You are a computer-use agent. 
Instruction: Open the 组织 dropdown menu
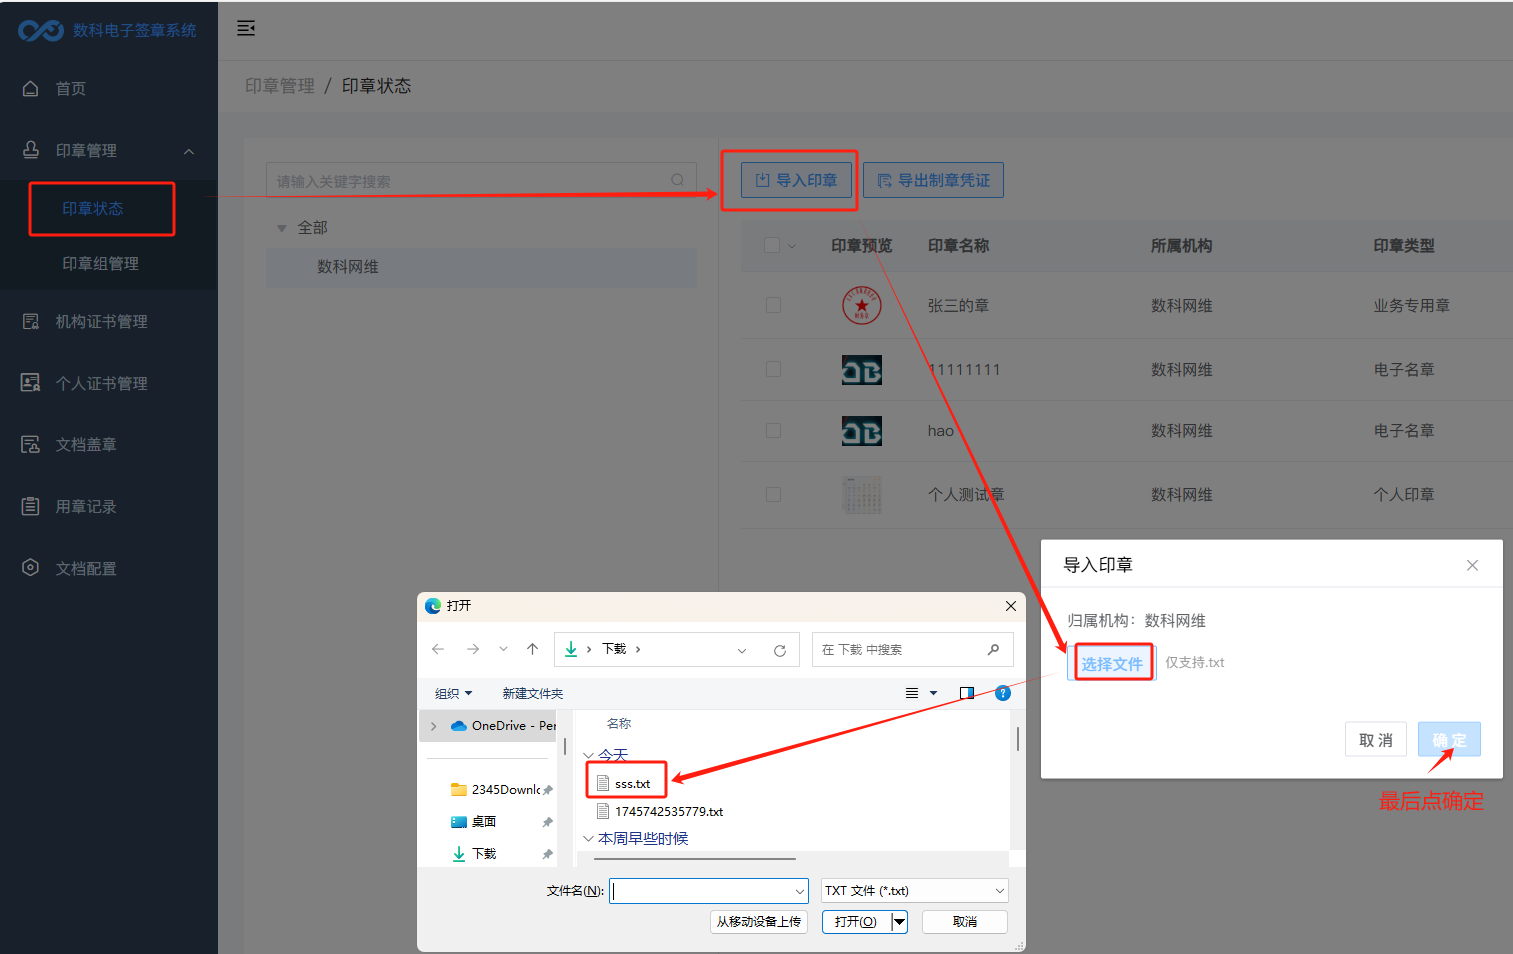[x=453, y=693]
